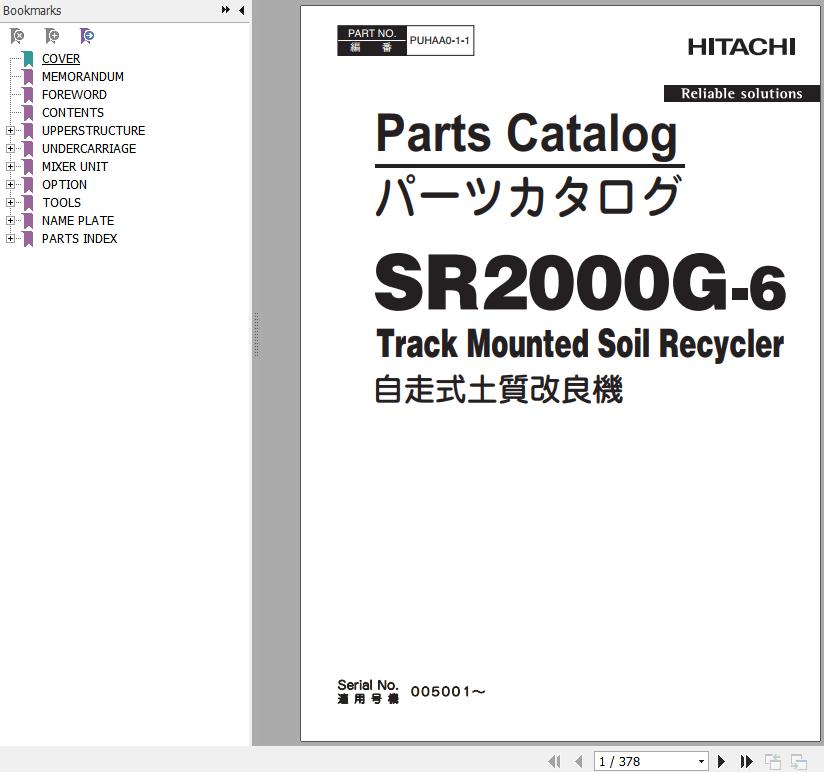Click the previous view icon in status bar
This screenshot has width=824, height=772.
[x=772, y=761]
